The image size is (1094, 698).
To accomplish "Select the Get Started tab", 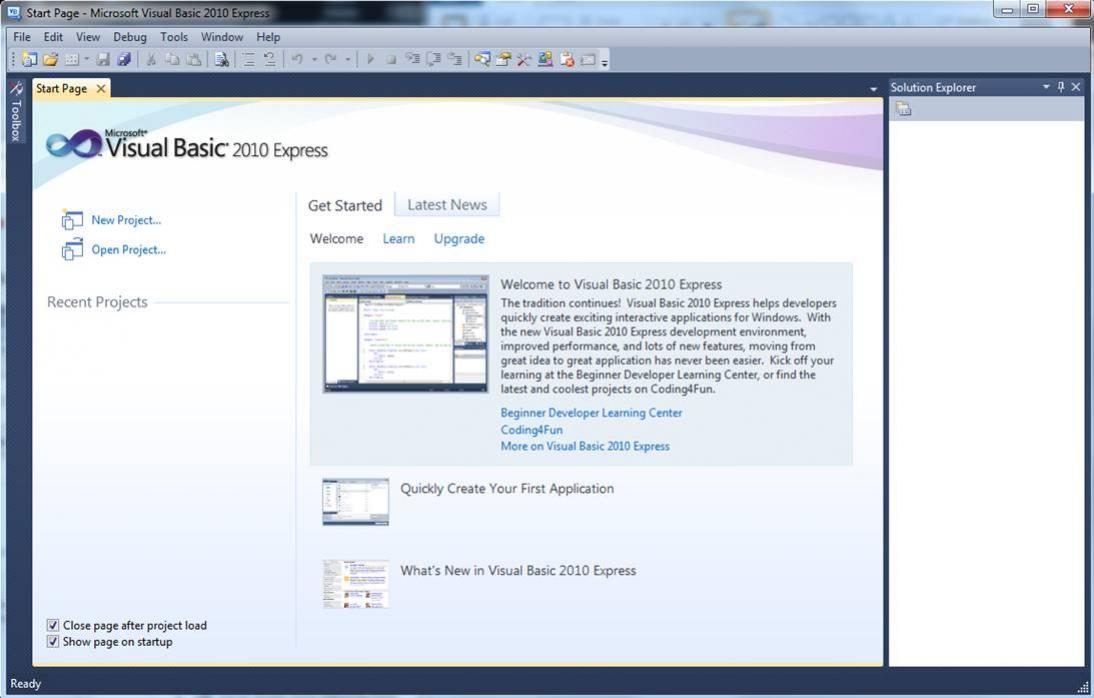I will coord(345,205).
